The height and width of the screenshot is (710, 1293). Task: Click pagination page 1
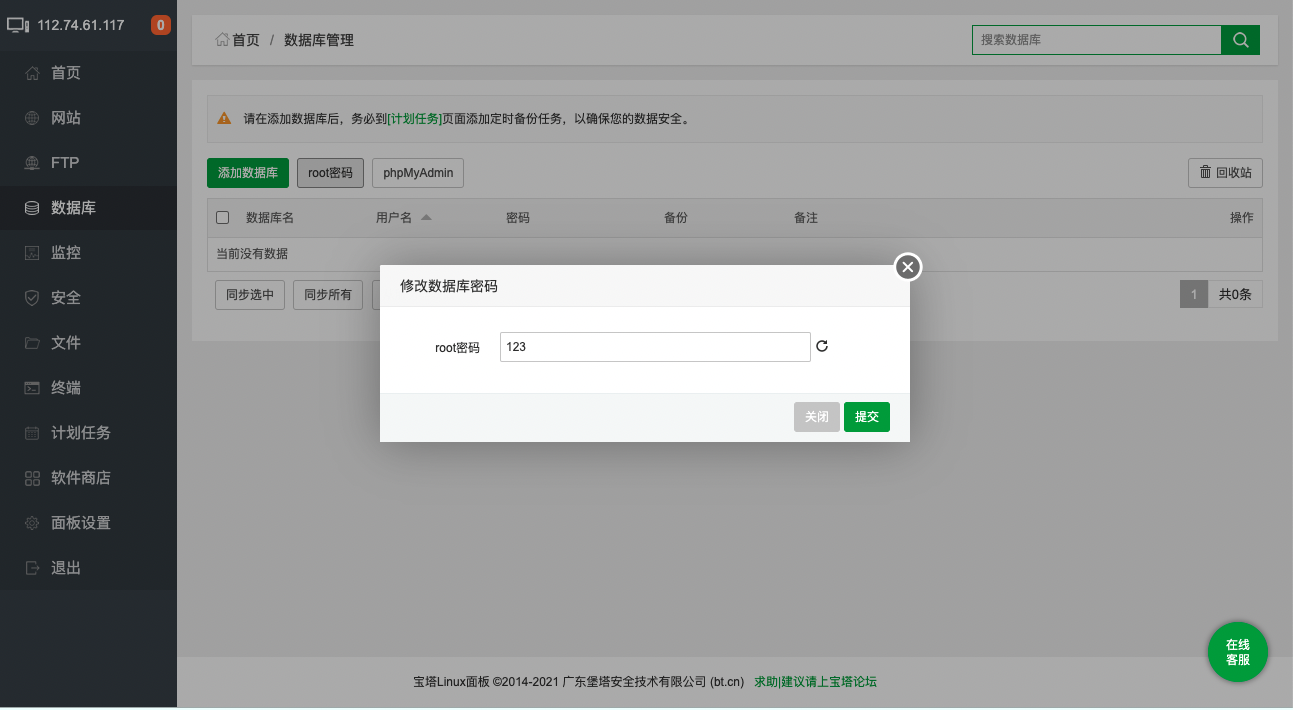click(1193, 295)
